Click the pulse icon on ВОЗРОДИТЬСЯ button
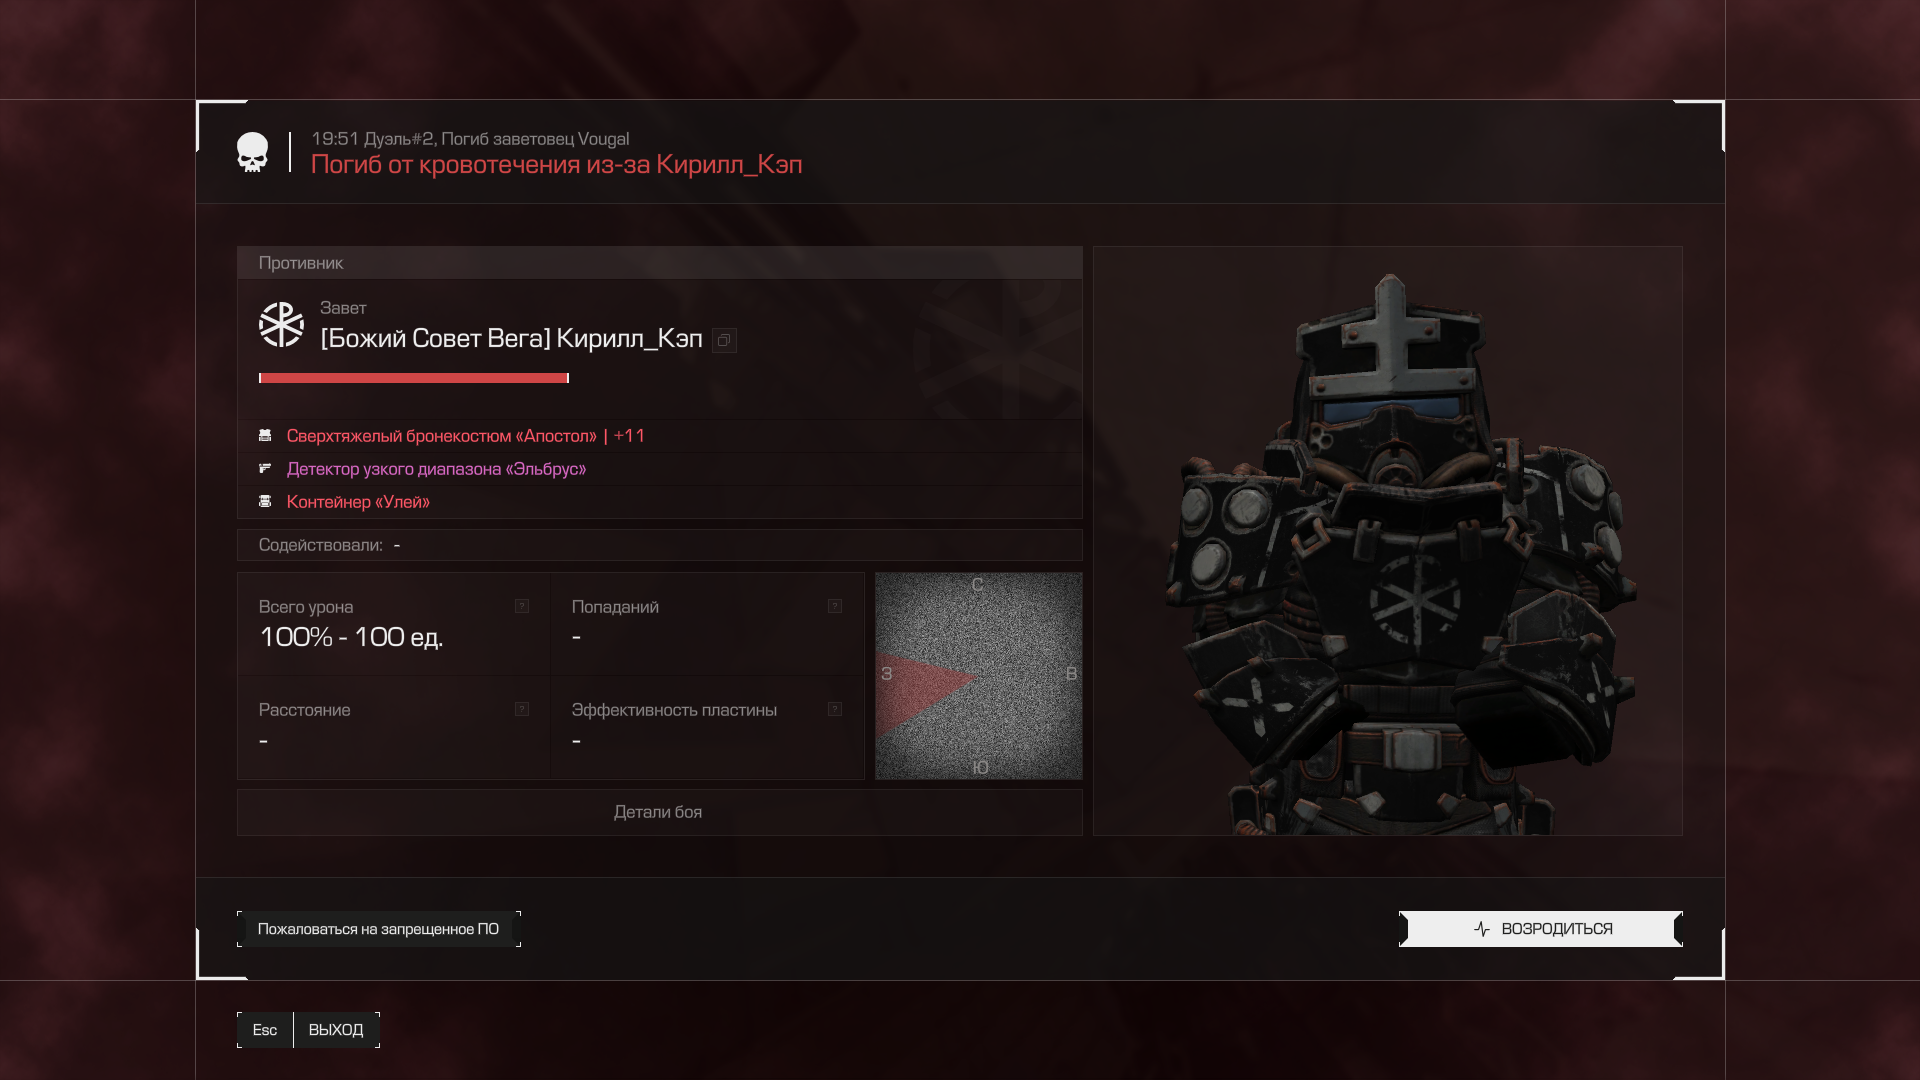 (x=1482, y=929)
